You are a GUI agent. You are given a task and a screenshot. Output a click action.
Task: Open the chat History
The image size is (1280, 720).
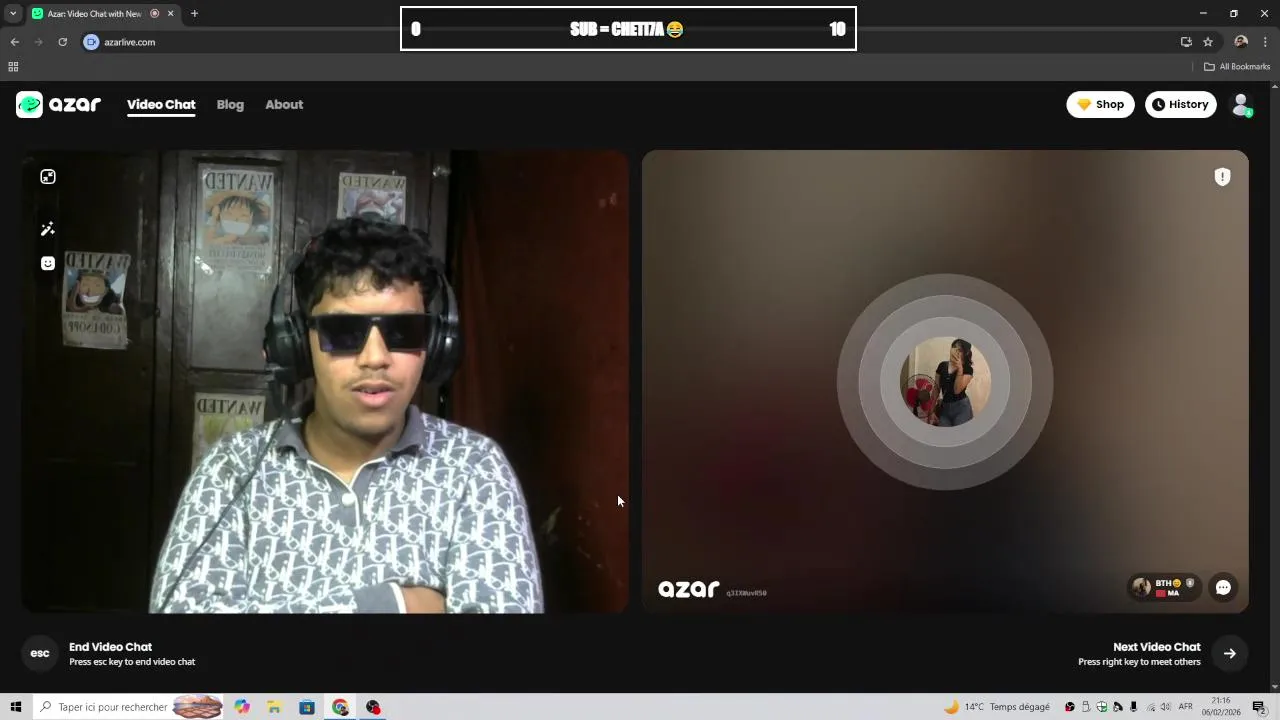(x=1180, y=104)
